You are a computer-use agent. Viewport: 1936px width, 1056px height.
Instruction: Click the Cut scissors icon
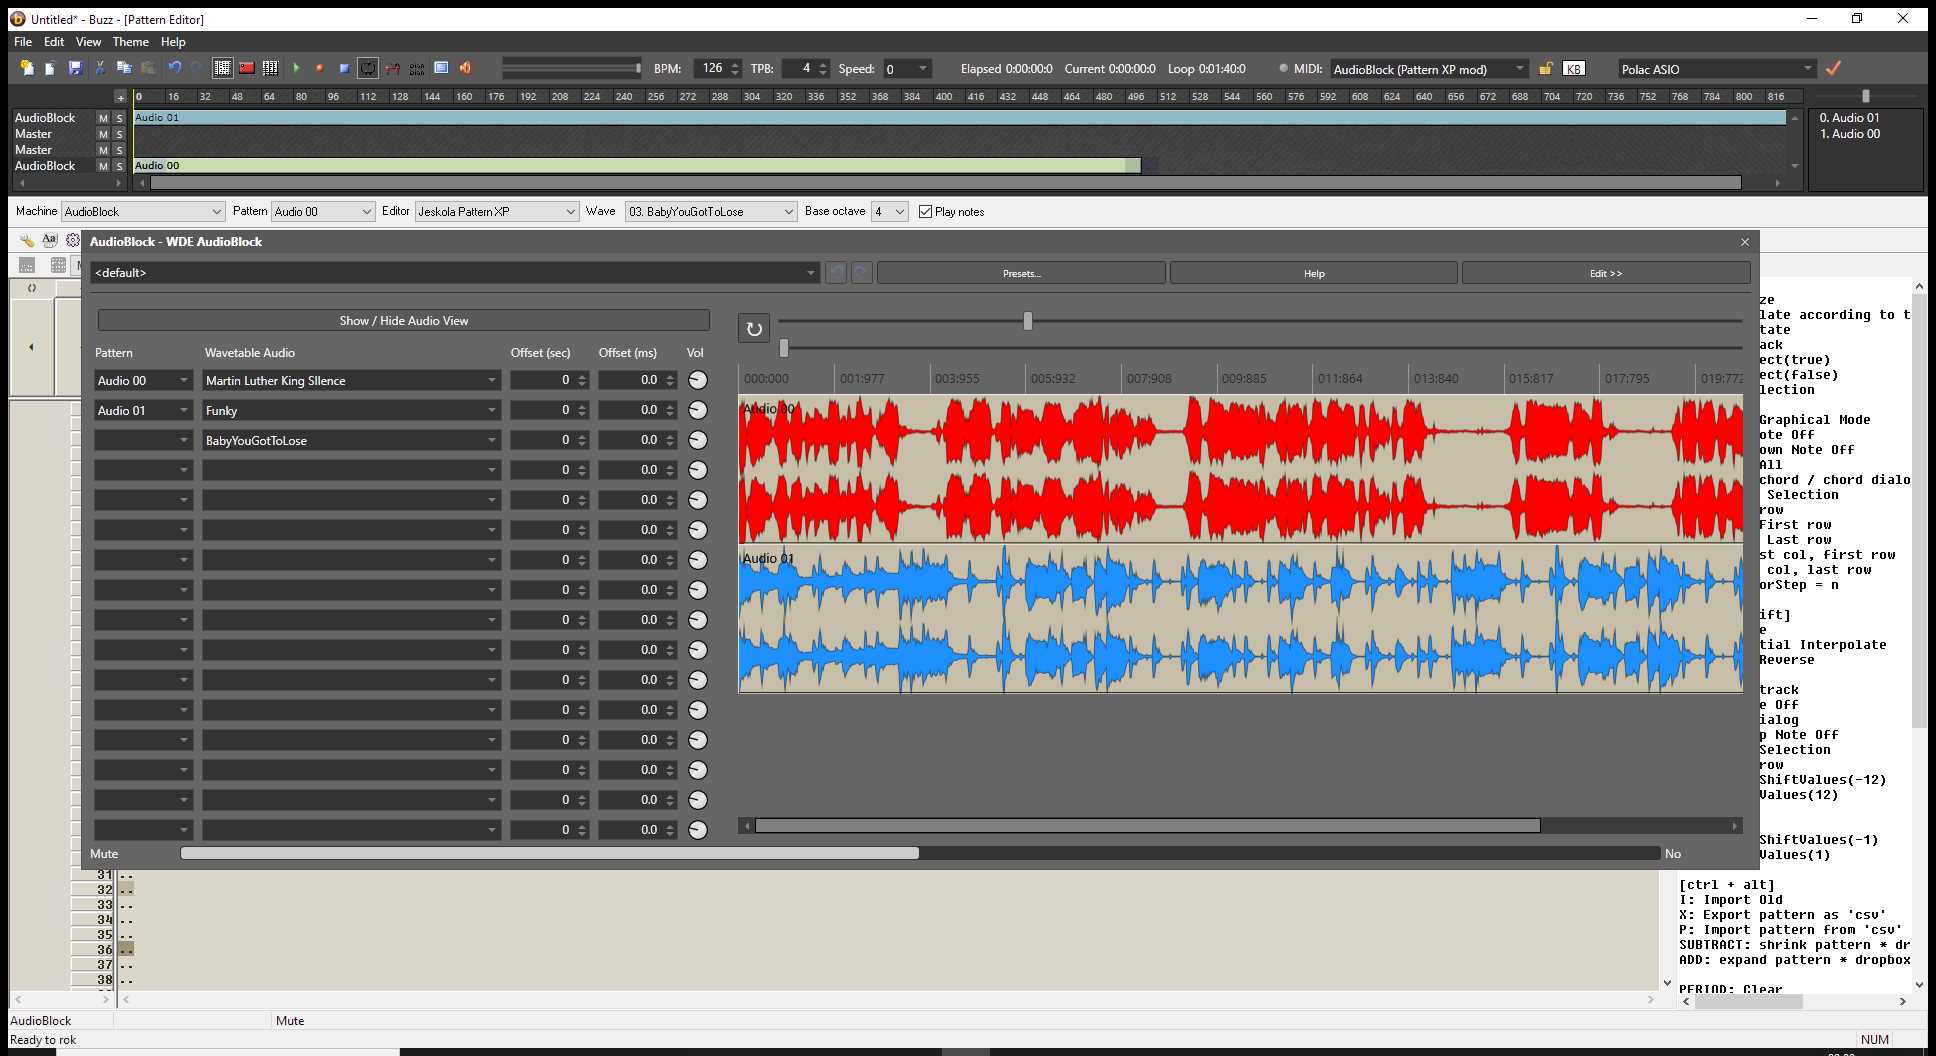click(x=100, y=67)
